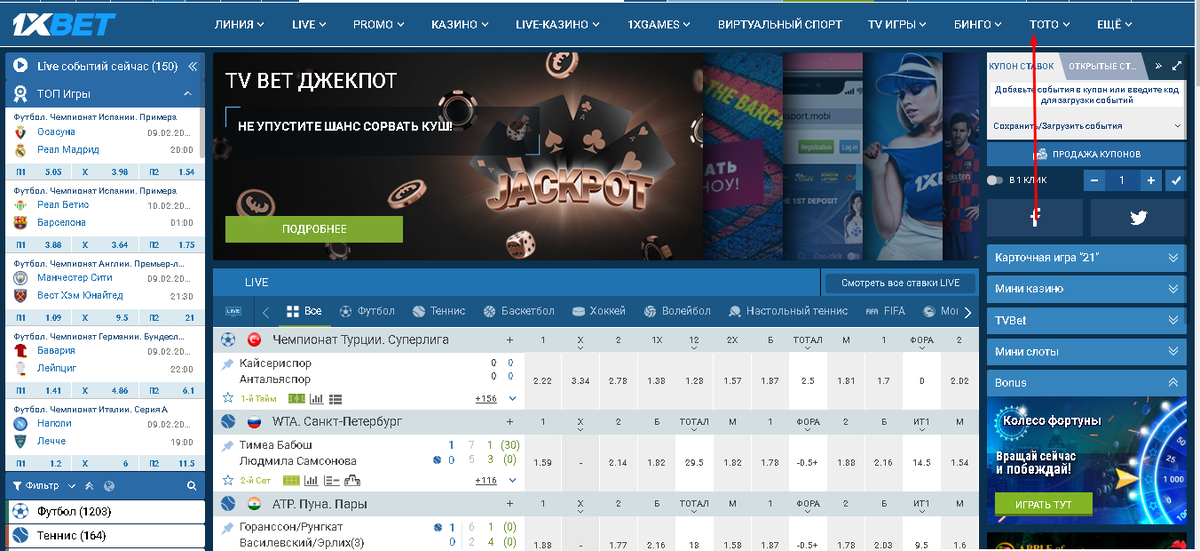The image size is (1200, 551).
Task: Go to previous sports with left arrow
Action: pyautogui.click(x=266, y=312)
